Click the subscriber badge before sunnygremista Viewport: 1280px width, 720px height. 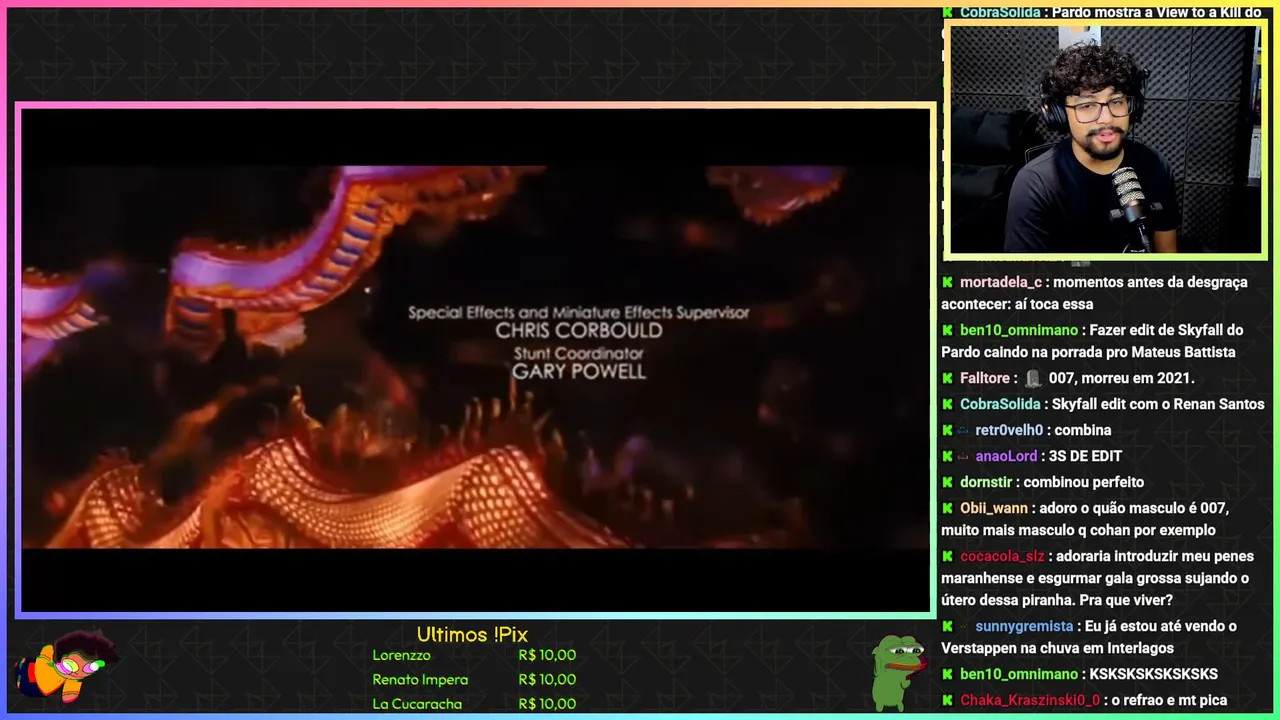964,626
